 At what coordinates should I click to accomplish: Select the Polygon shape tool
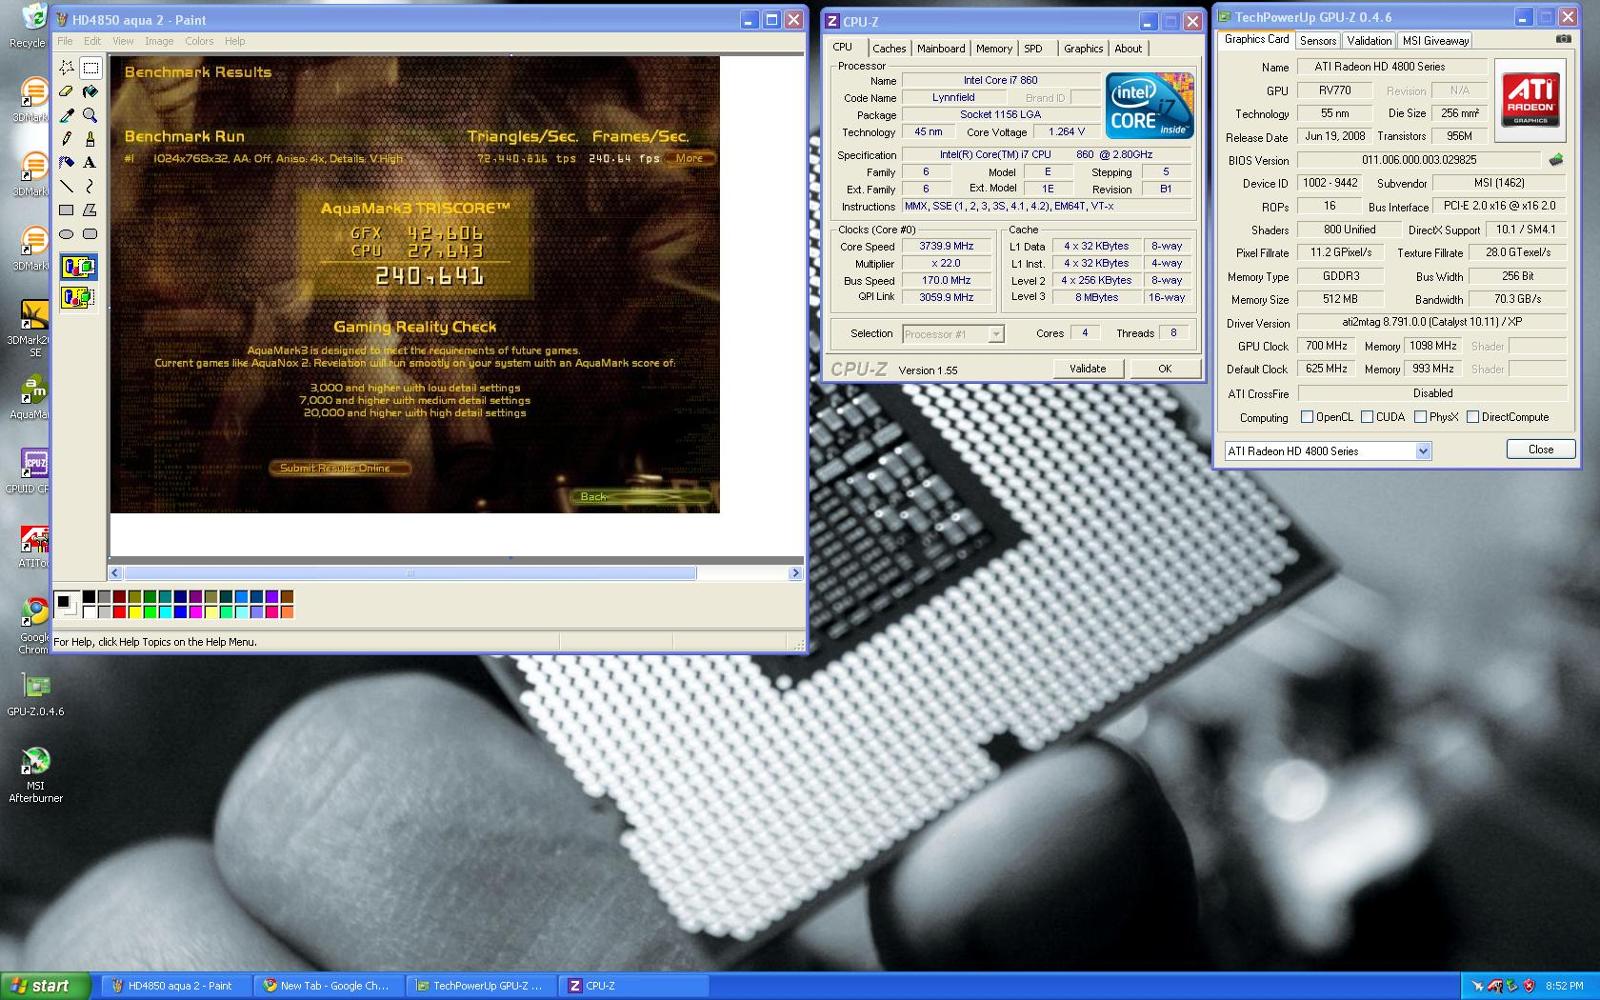pyautogui.click(x=90, y=210)
